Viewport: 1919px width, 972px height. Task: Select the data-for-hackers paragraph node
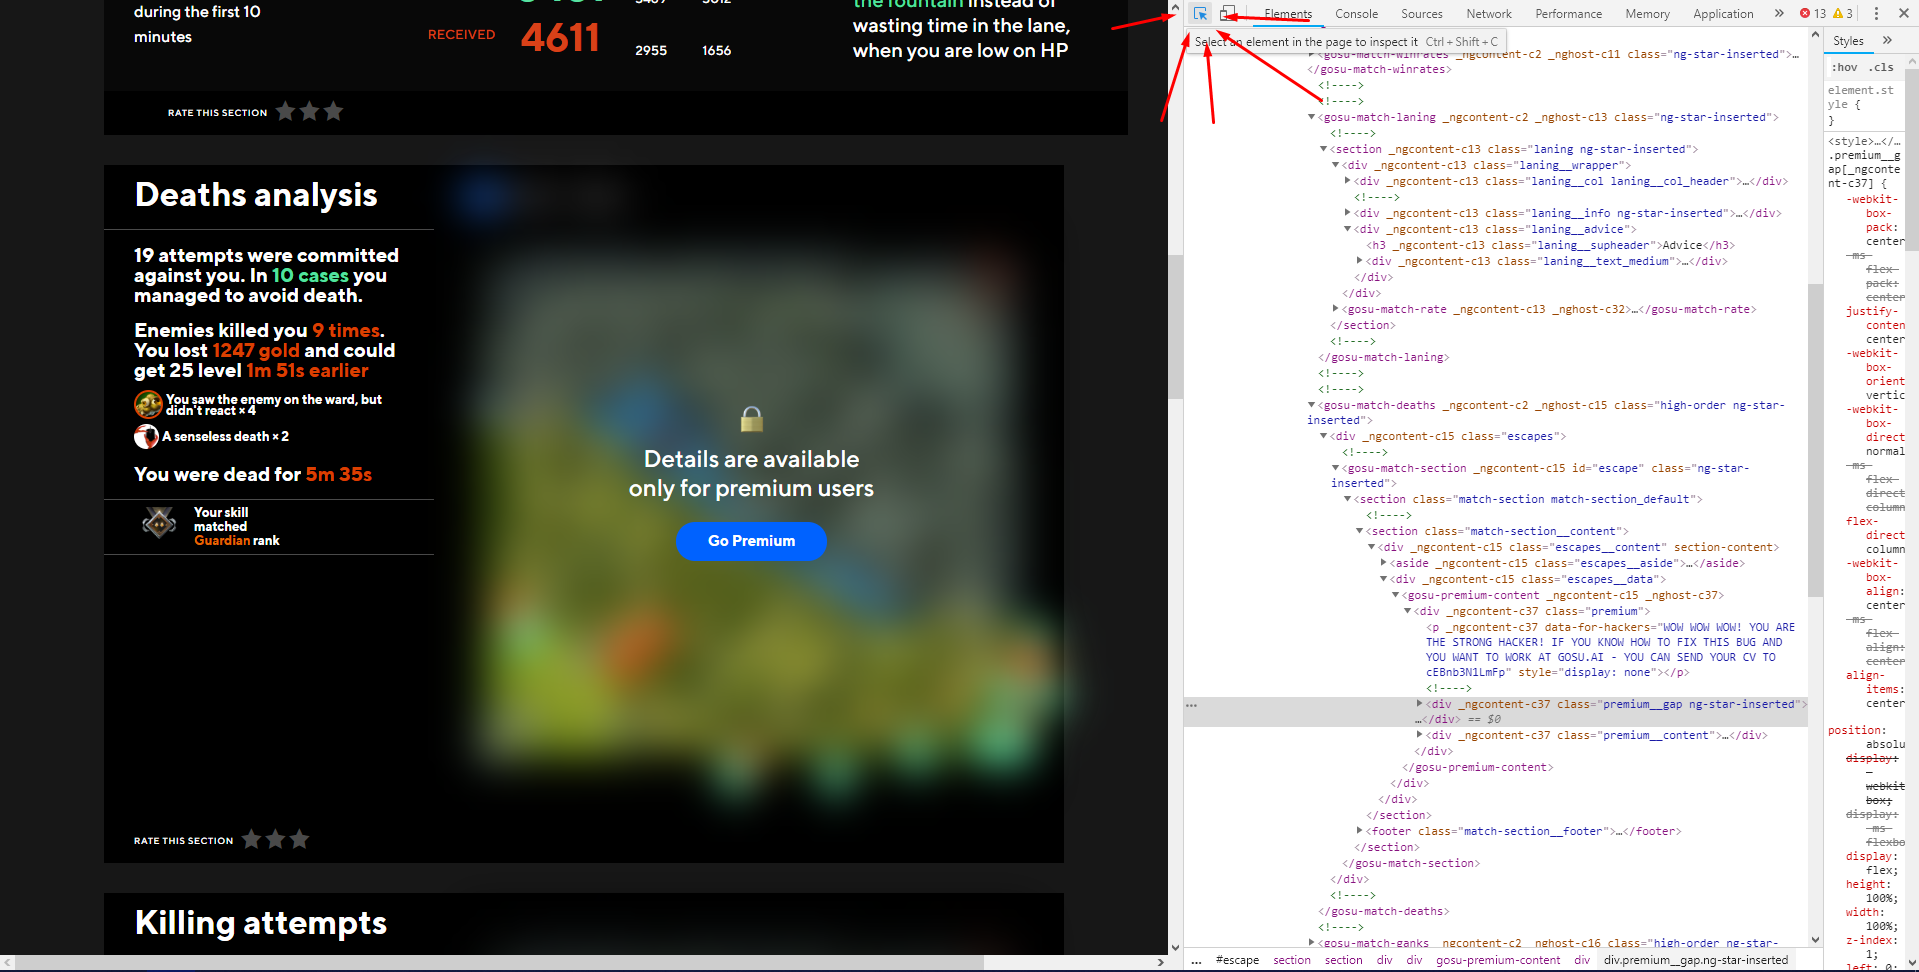(1610, 650)
